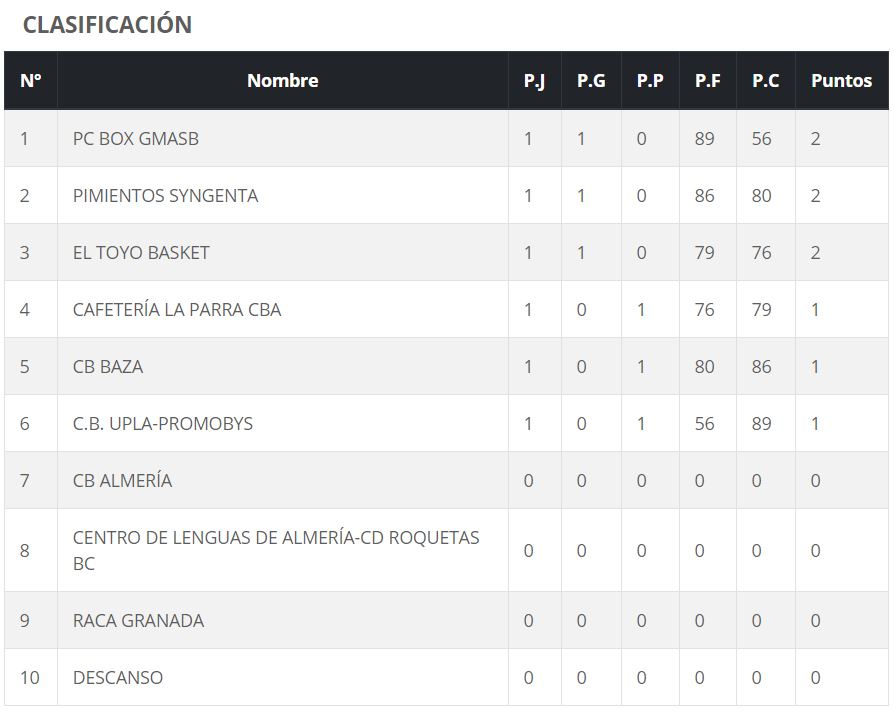Screen dimensions: 894x721
Task: Open CAFETERÍA LA PARRA CBA entry
Action: tap(177, 310)
